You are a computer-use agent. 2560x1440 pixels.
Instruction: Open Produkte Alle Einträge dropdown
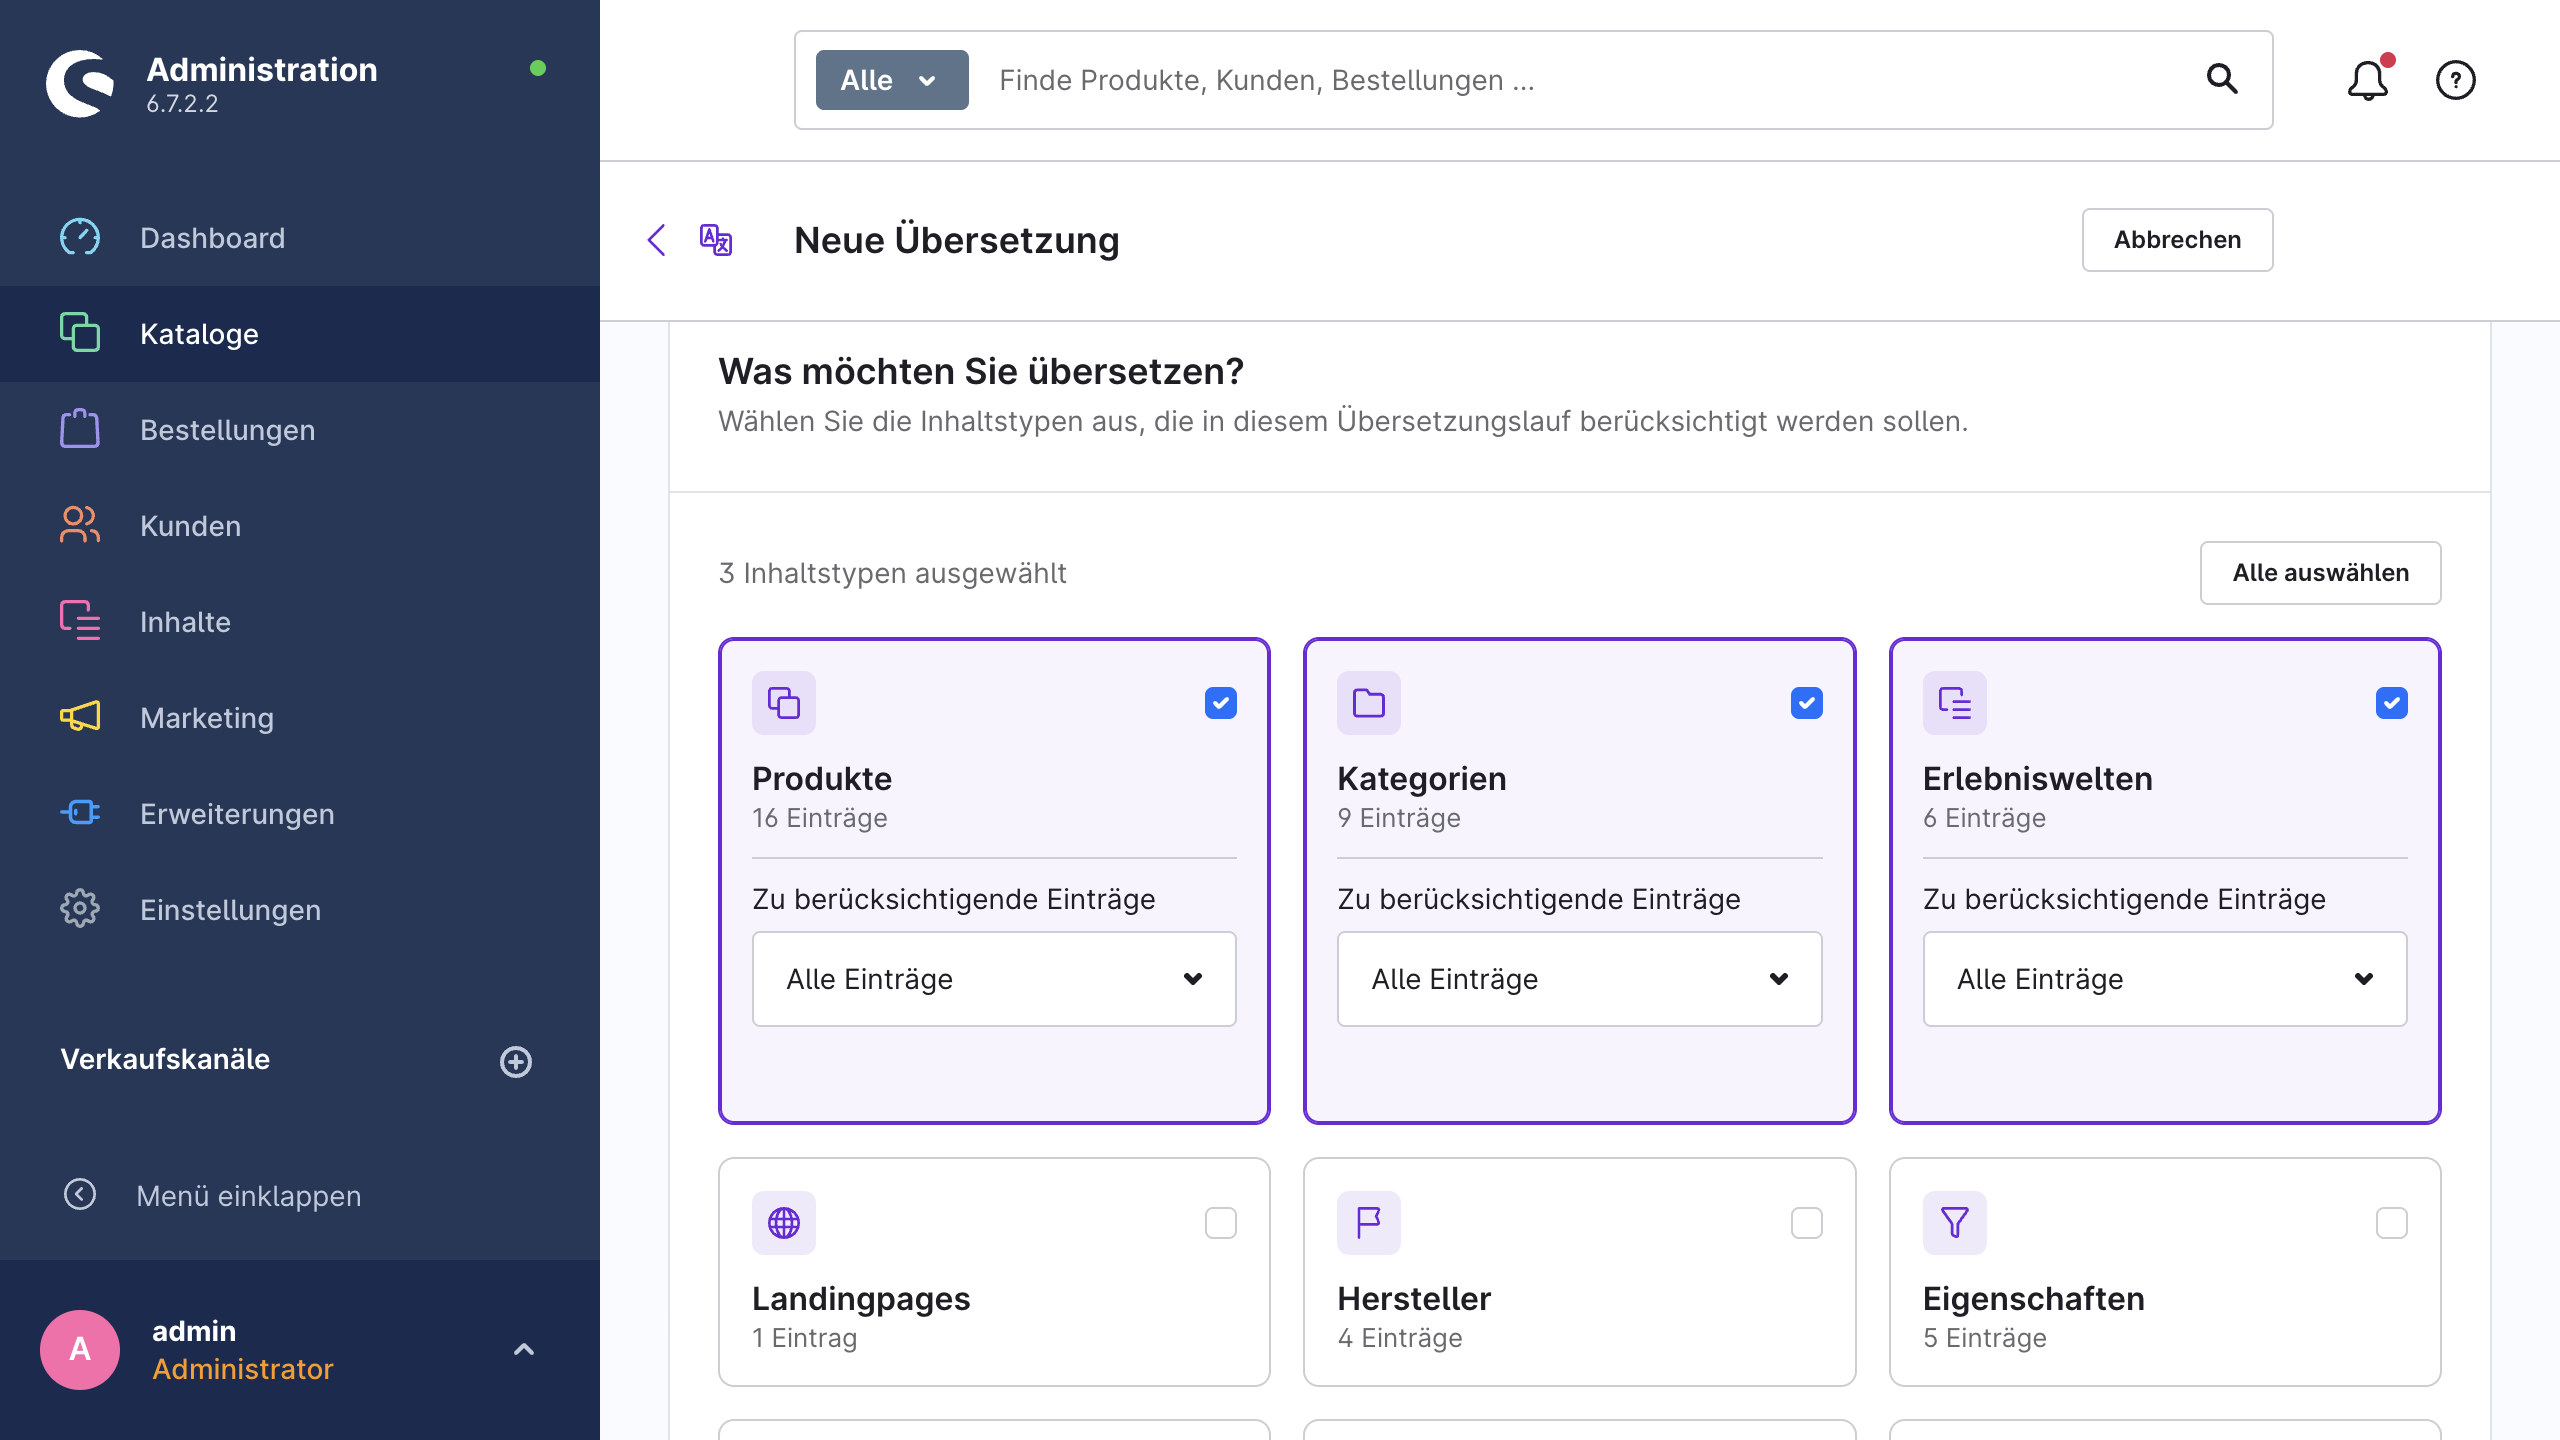(x=994, y=979)
